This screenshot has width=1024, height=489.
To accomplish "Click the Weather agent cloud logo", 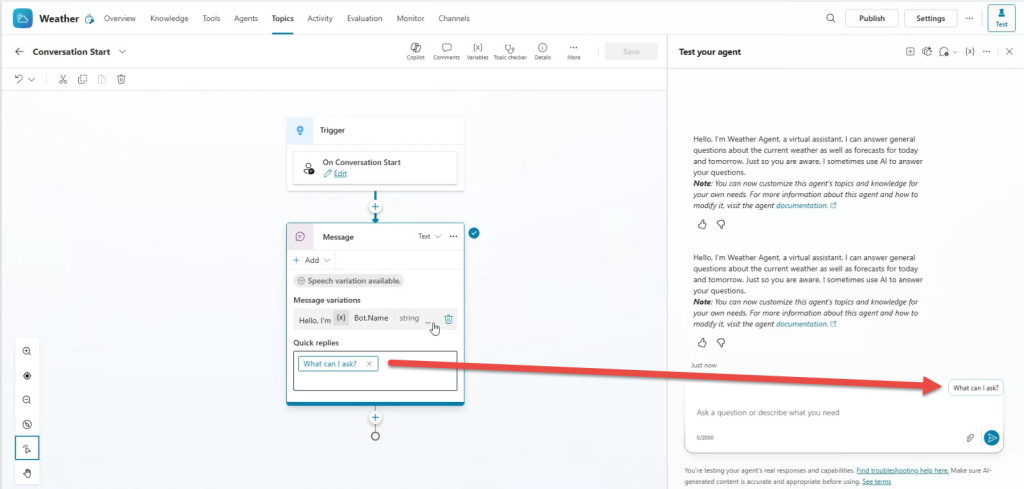I will tap(23, 18).
